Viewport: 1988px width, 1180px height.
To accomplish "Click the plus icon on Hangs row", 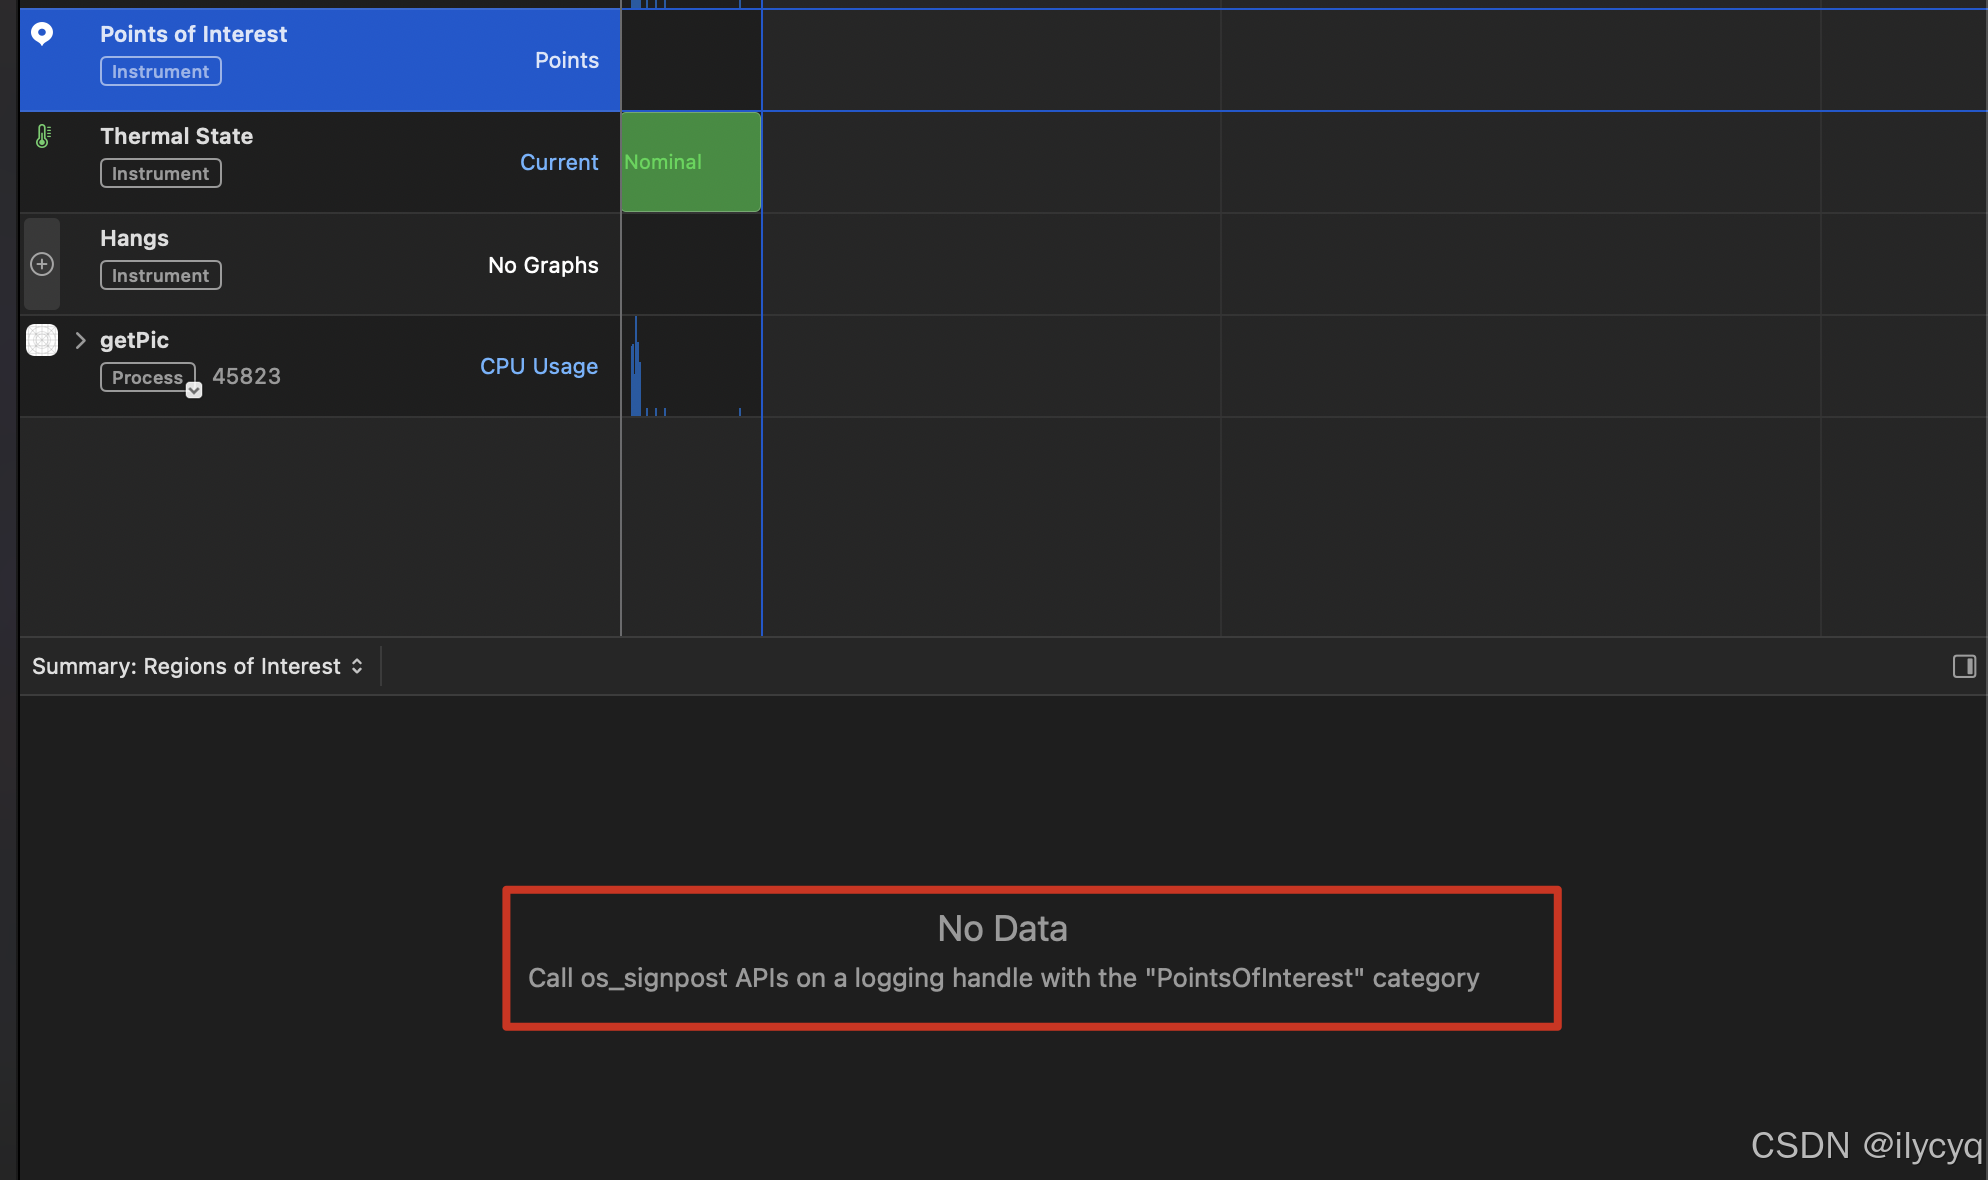I will (x=42, y=264).
